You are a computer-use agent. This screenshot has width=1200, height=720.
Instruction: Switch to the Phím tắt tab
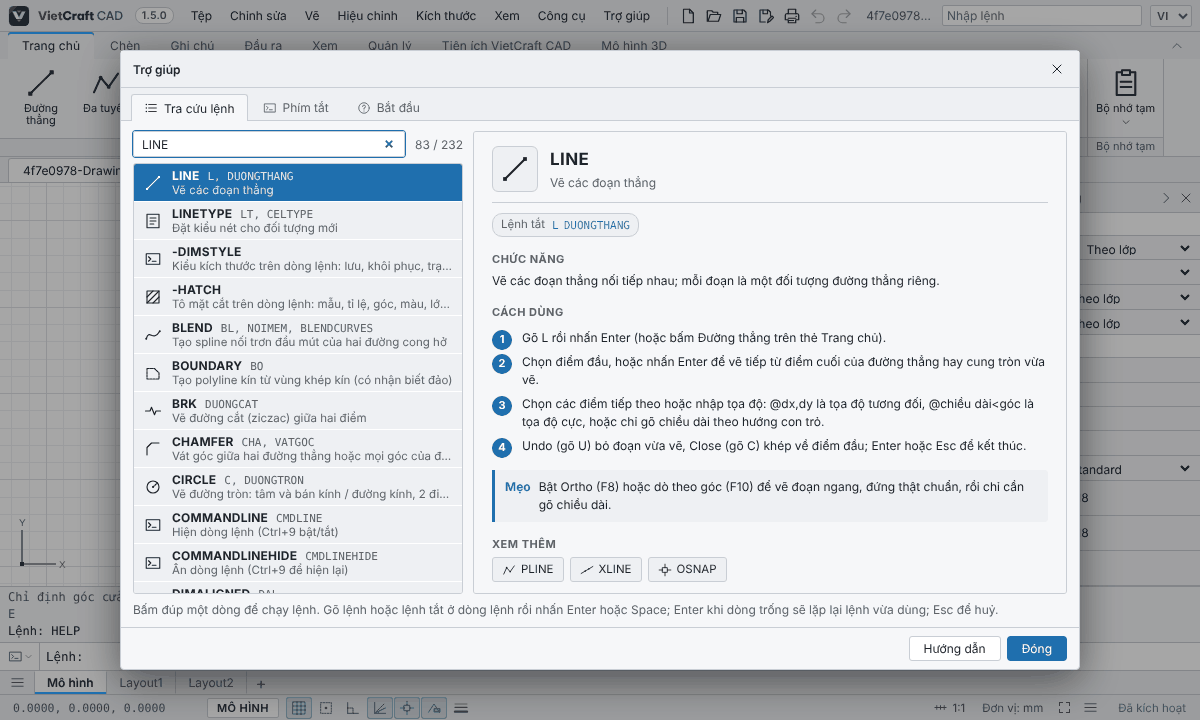296,108
